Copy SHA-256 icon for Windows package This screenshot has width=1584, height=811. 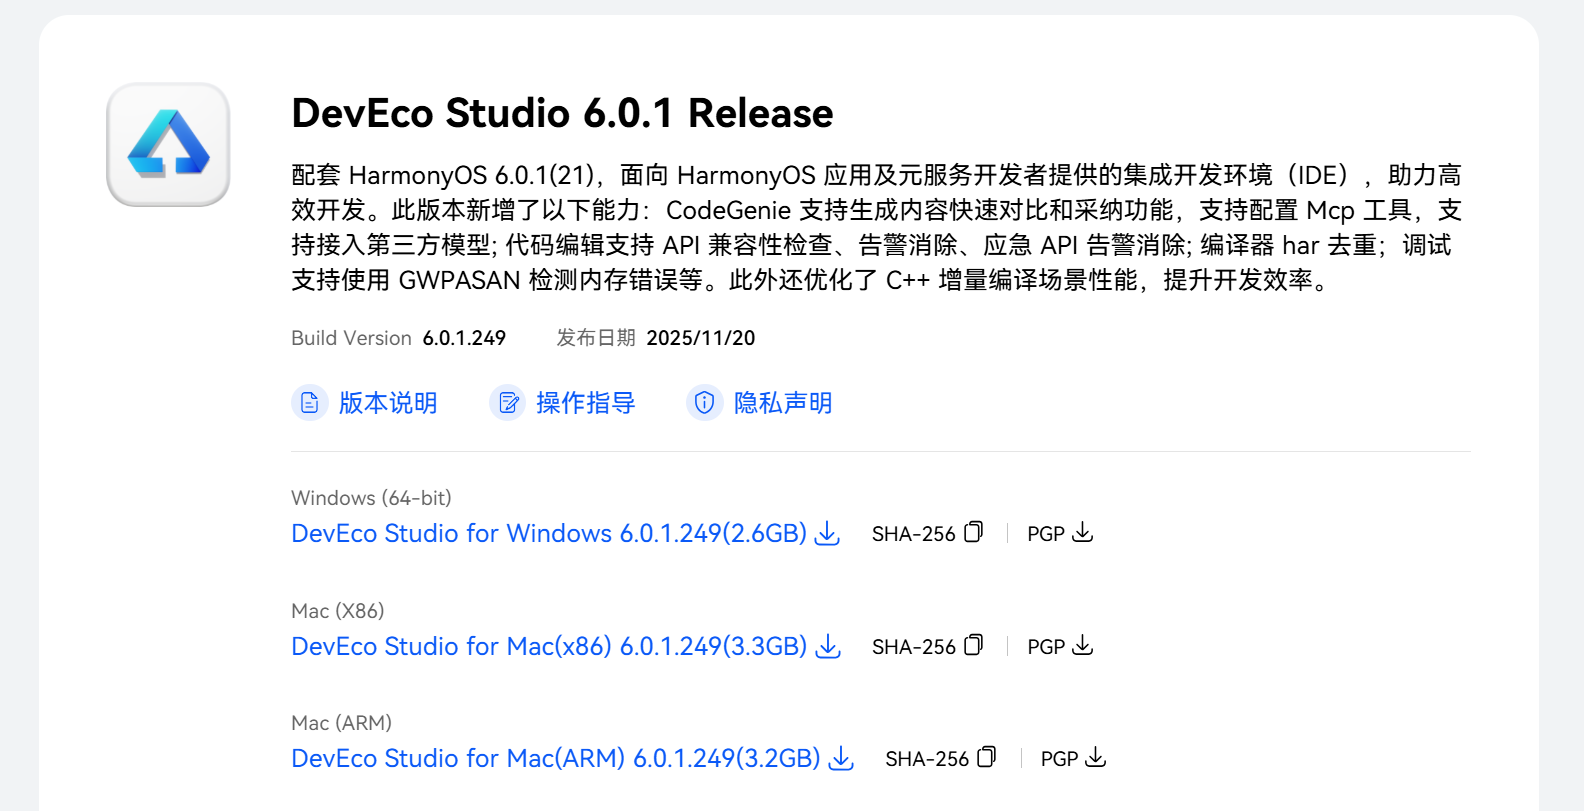973,533
